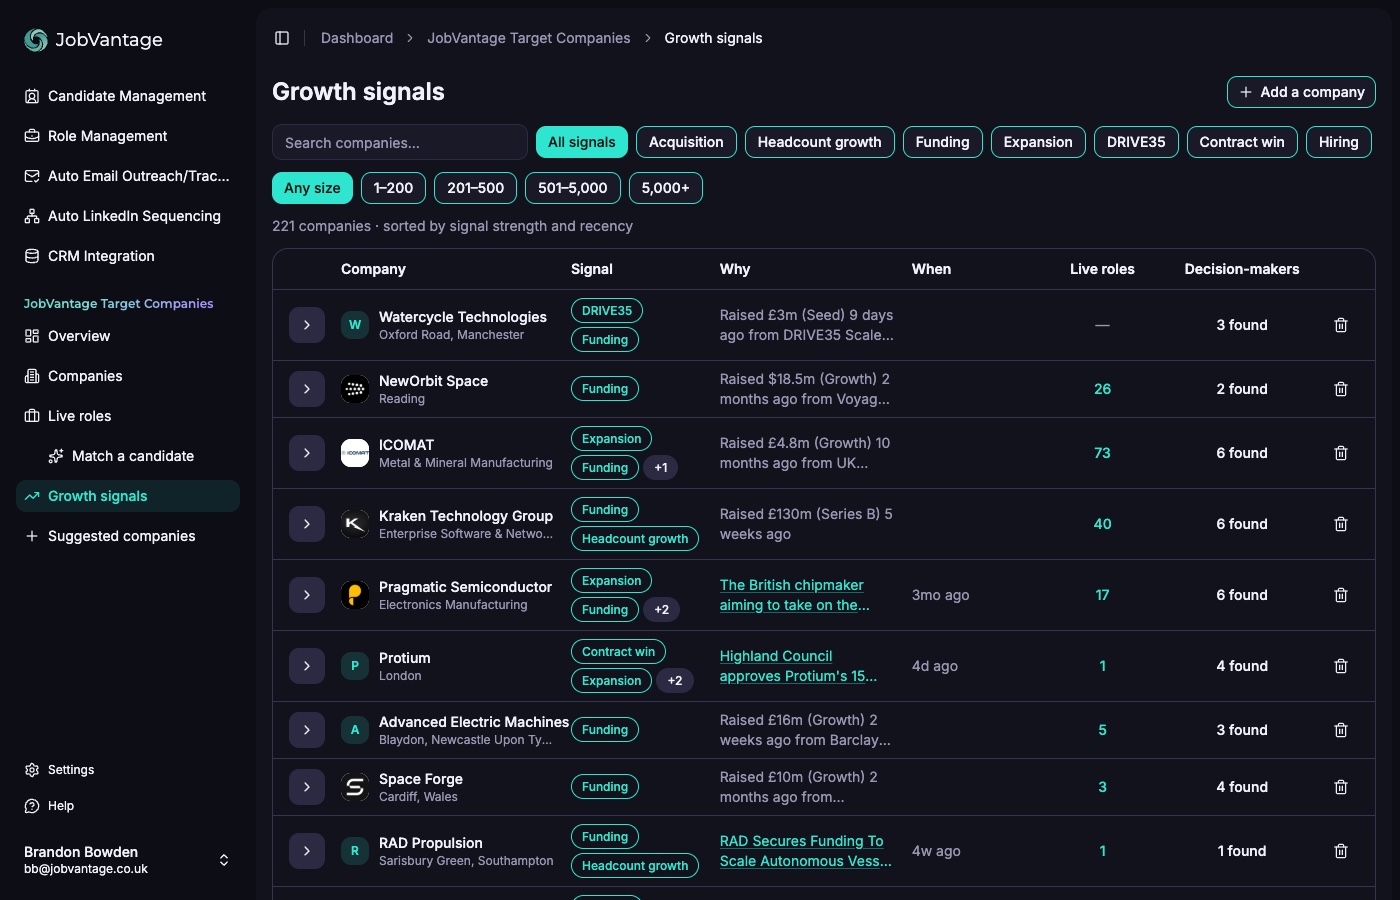Click the Search companies field

tap(400, 142)
